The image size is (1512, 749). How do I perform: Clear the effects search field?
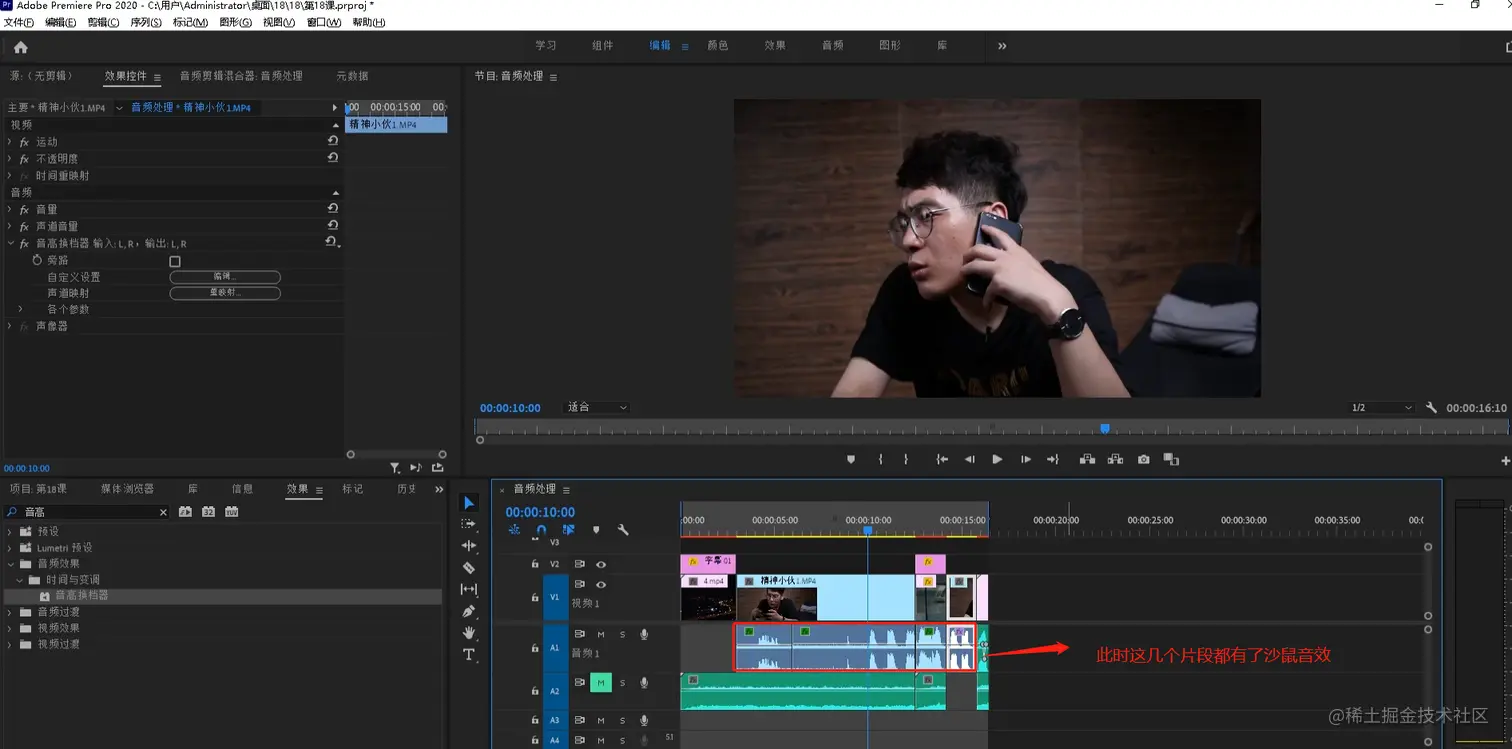(163, 512)
